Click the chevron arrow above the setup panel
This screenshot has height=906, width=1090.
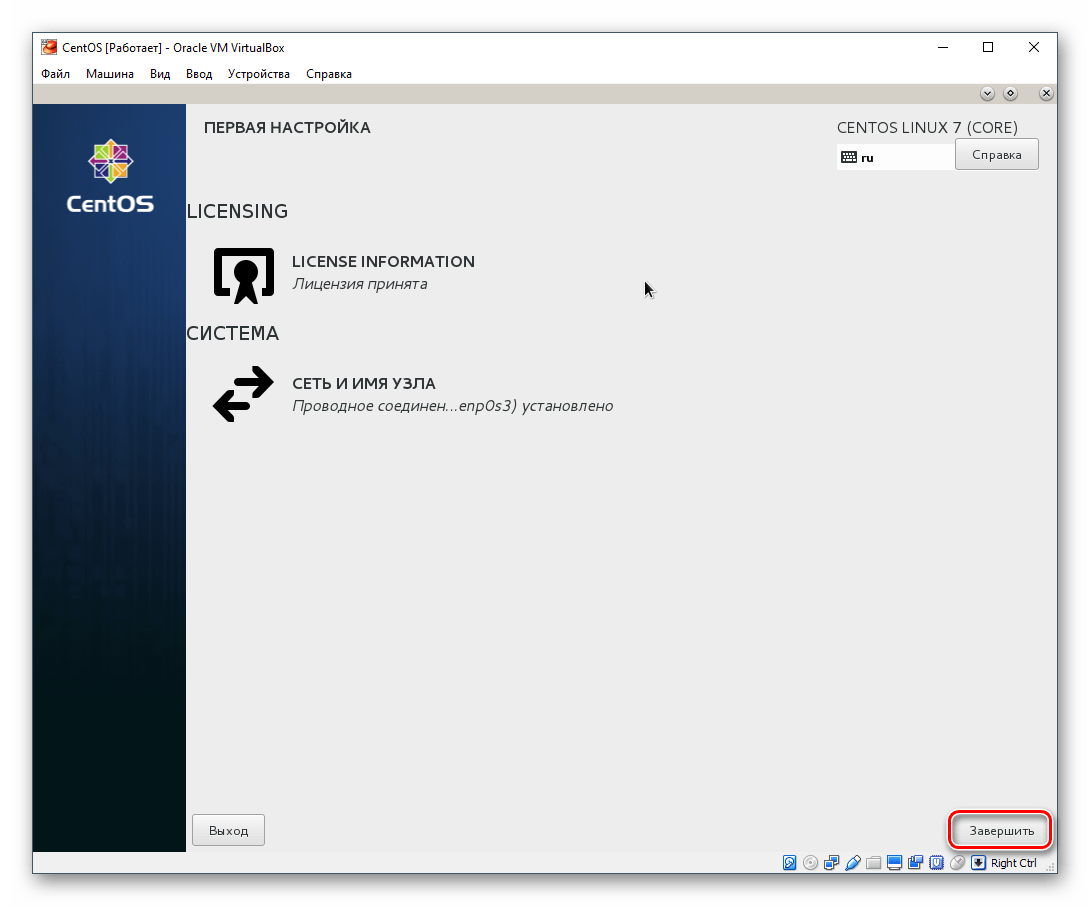point(987,93)
